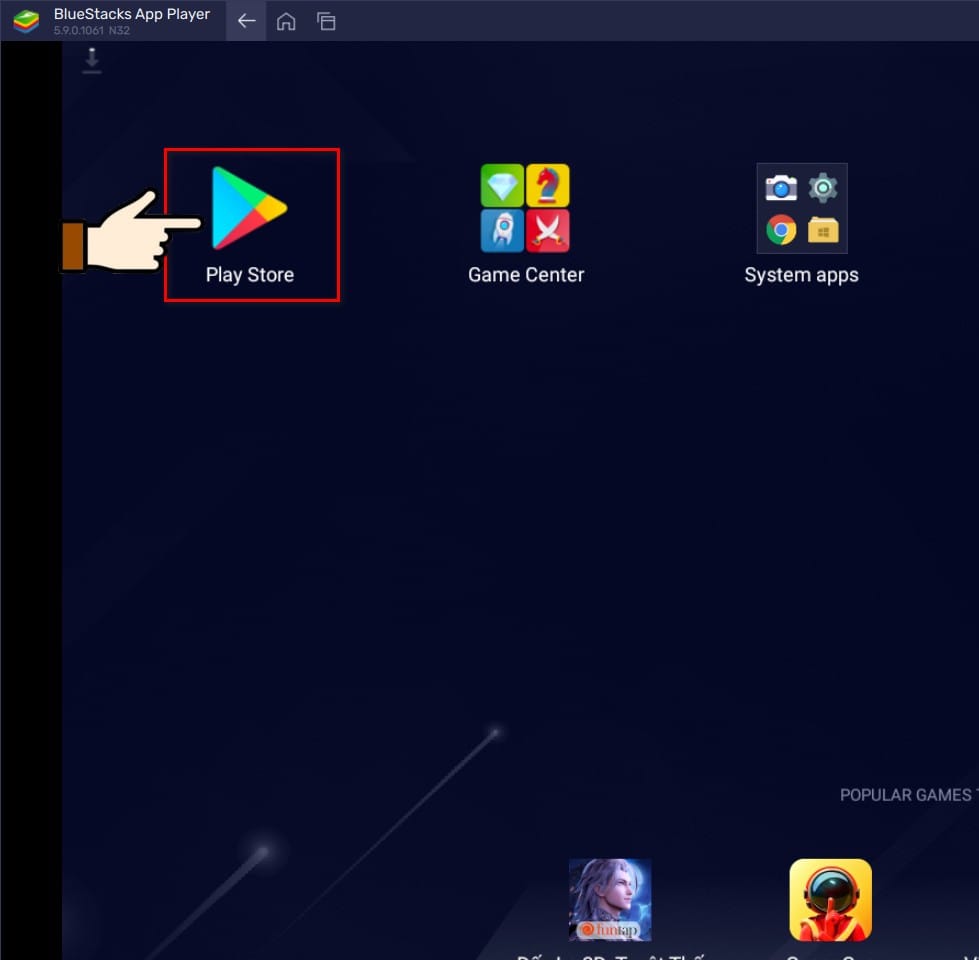The image size is (979, 960).
Task: Click the version number 5.9.0.1061 N32
Action: coord(92,31)
